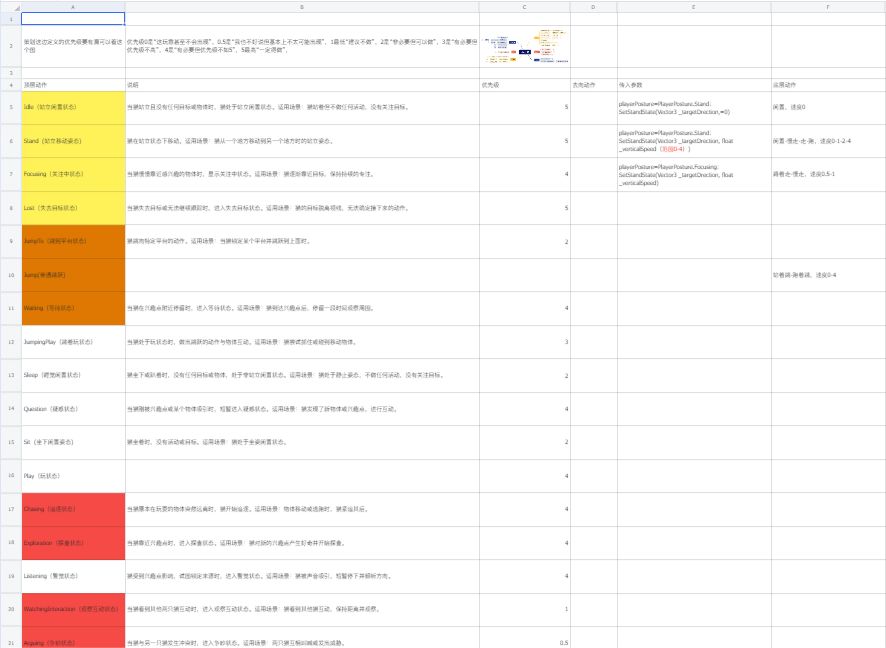
Task: Click the orange 'JumpTo' cell
Action: pyautogui.click(x=73, y=241)
